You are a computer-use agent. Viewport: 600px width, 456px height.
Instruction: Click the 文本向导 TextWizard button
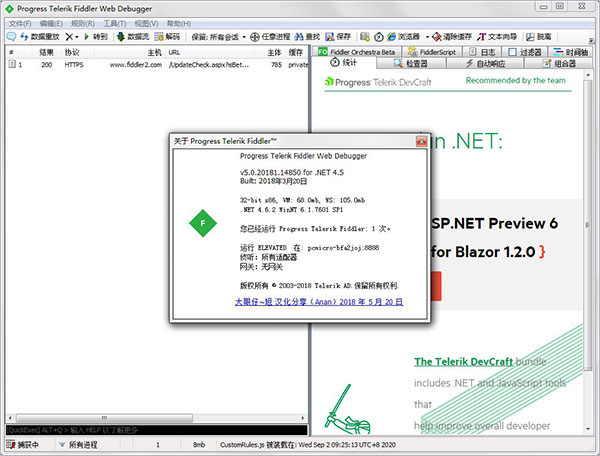tap(497, 36)
